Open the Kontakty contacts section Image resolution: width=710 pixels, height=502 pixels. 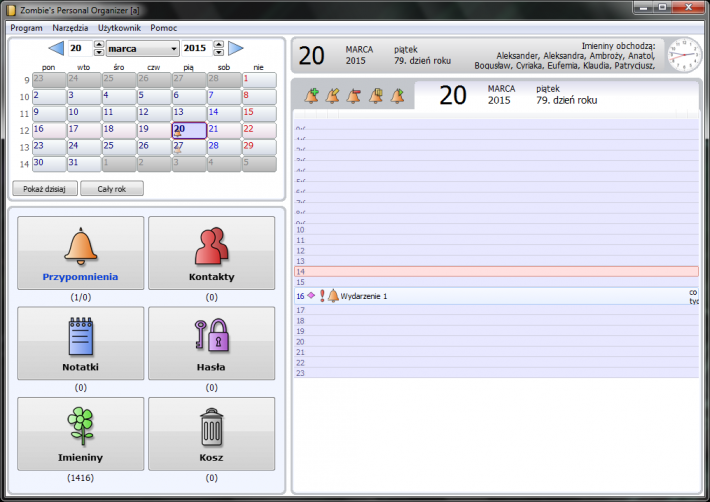[211, 253]
